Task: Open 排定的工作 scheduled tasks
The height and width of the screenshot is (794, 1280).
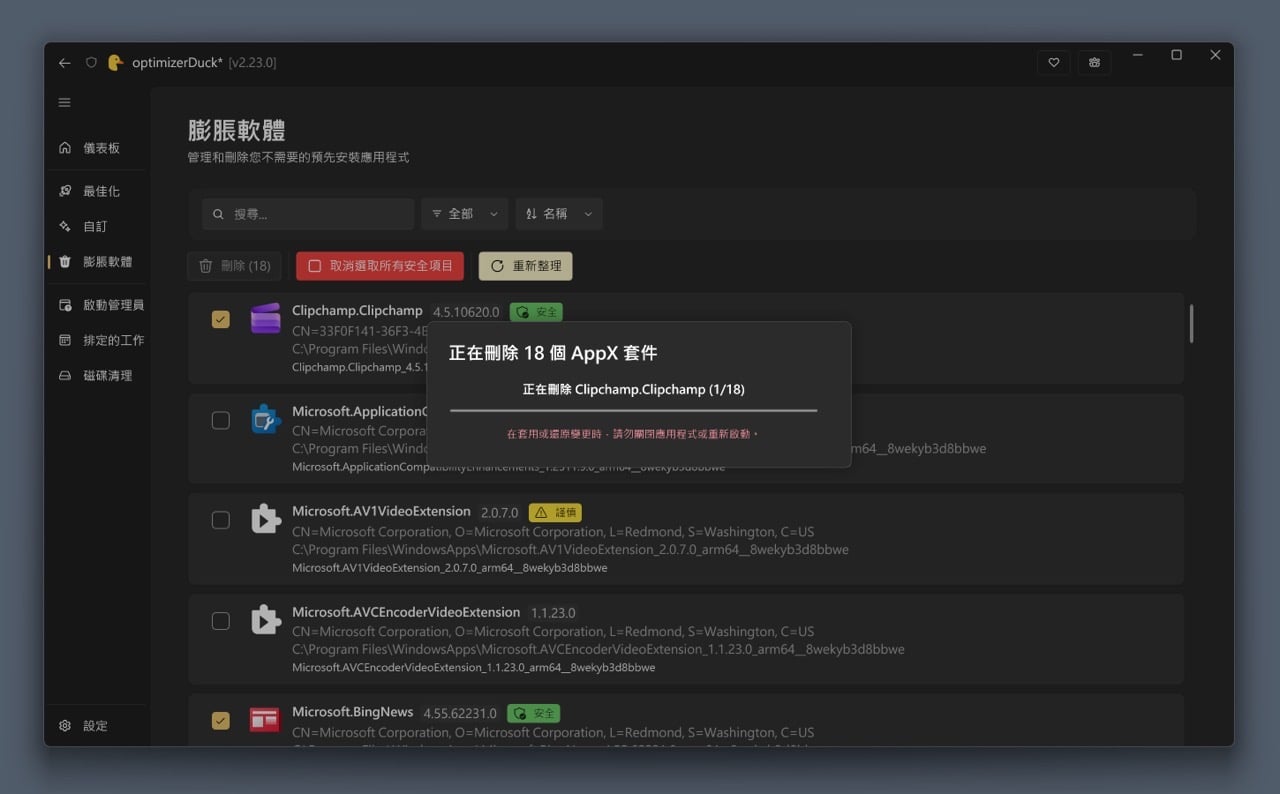Action: pos(97,340)
